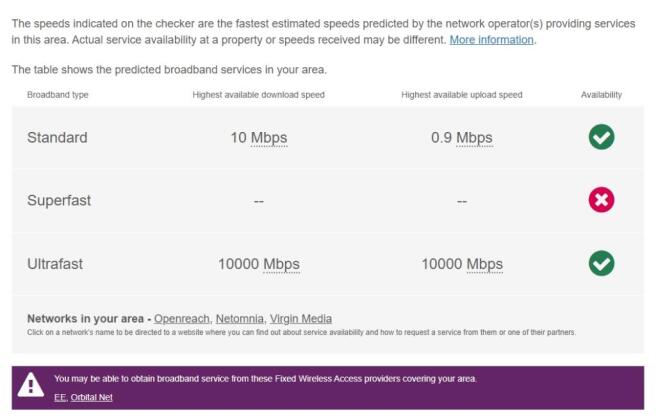Select the Ultrafast row label
The width and height of the screenshot is (656, 419).
55,264
